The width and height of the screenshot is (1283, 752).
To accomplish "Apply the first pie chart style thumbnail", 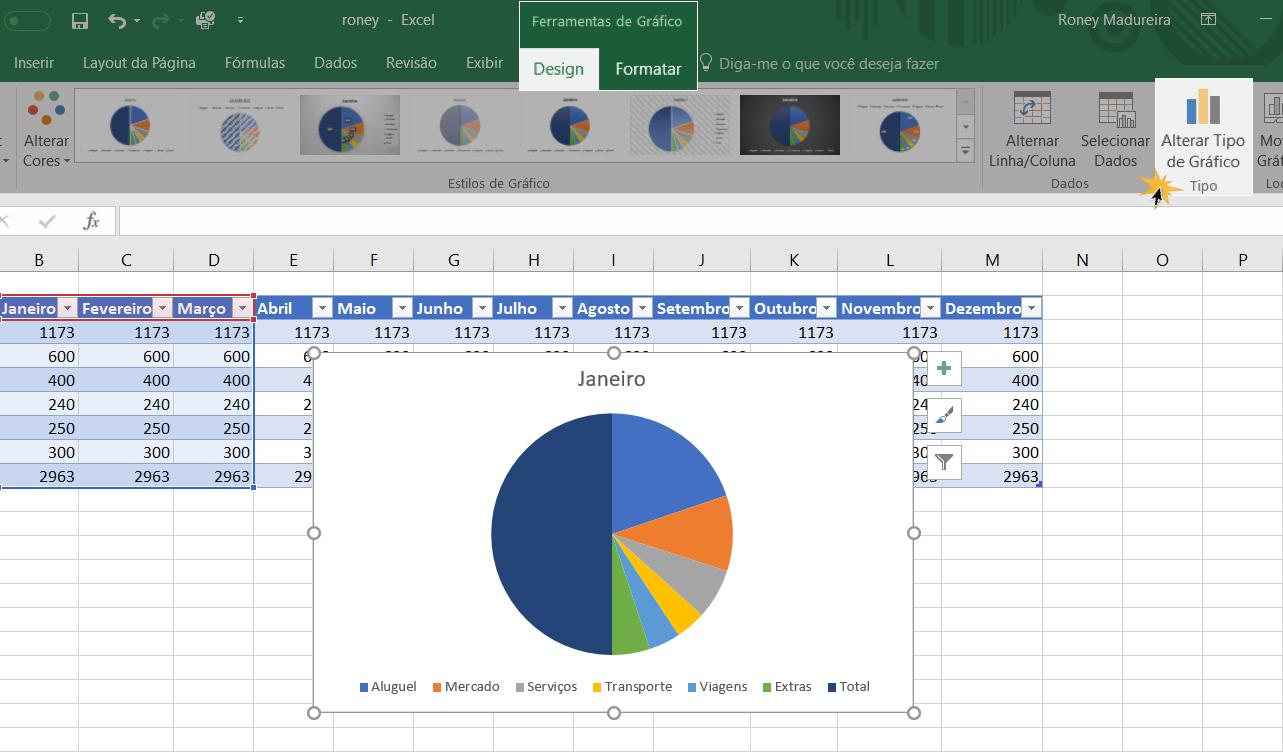I will click(x=131, y=125).
